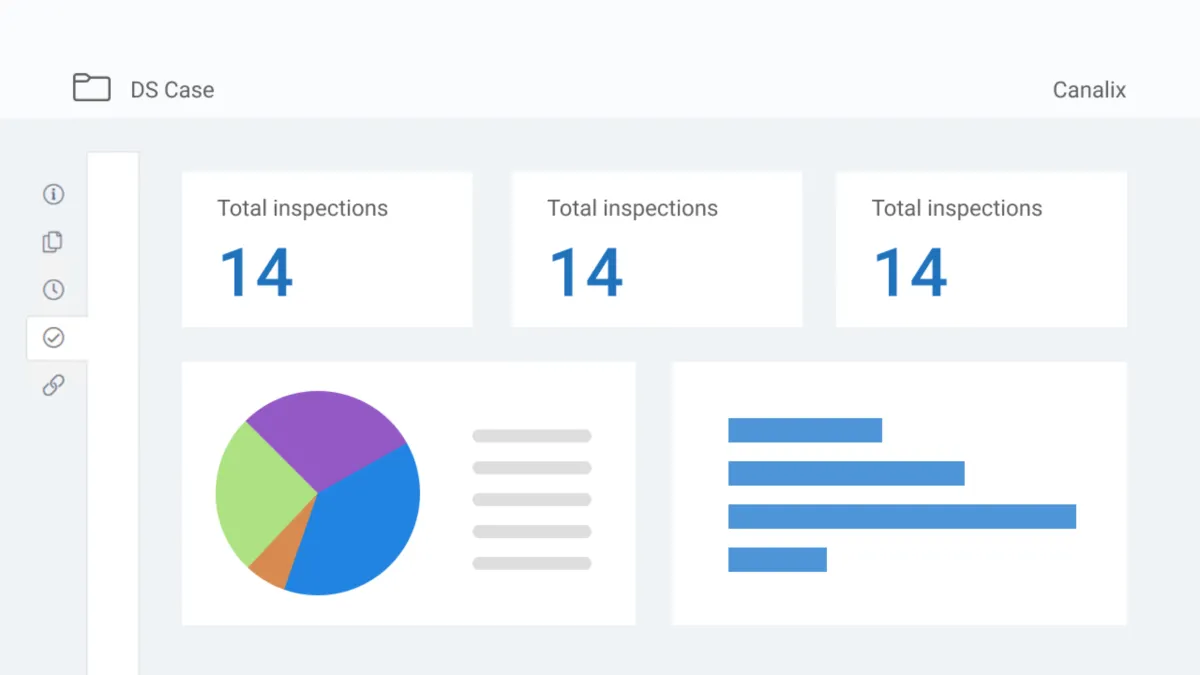
Task: Click the green slice of the pie chart
Action: 260,490
